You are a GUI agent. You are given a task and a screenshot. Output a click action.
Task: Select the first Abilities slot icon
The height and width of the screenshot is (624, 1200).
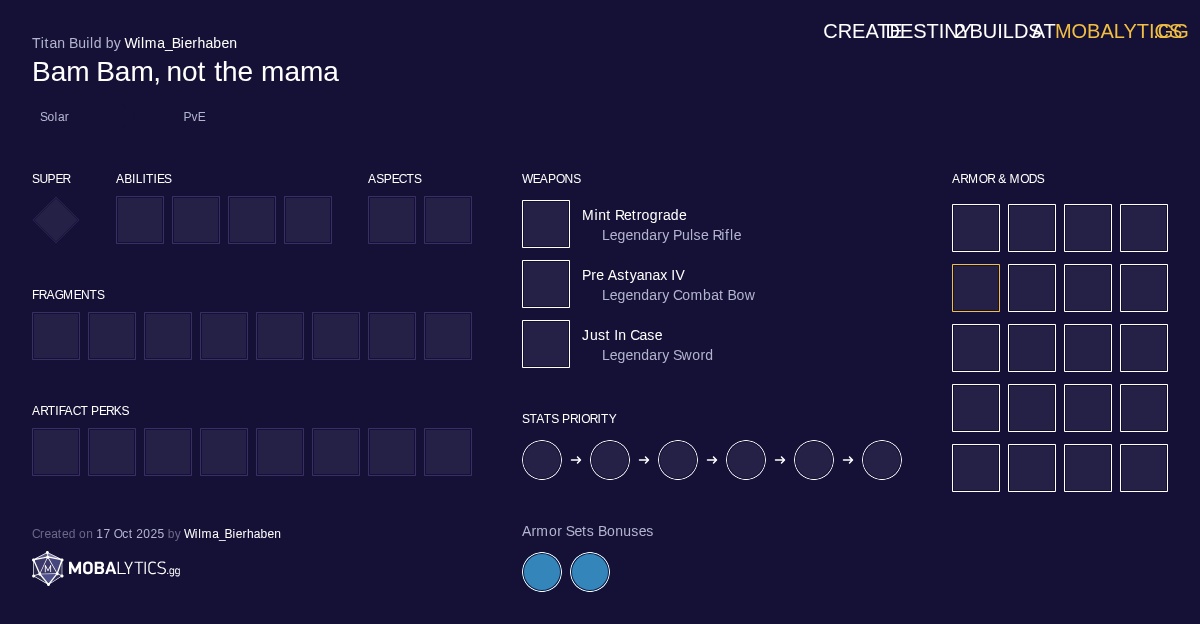pos(140,220)
